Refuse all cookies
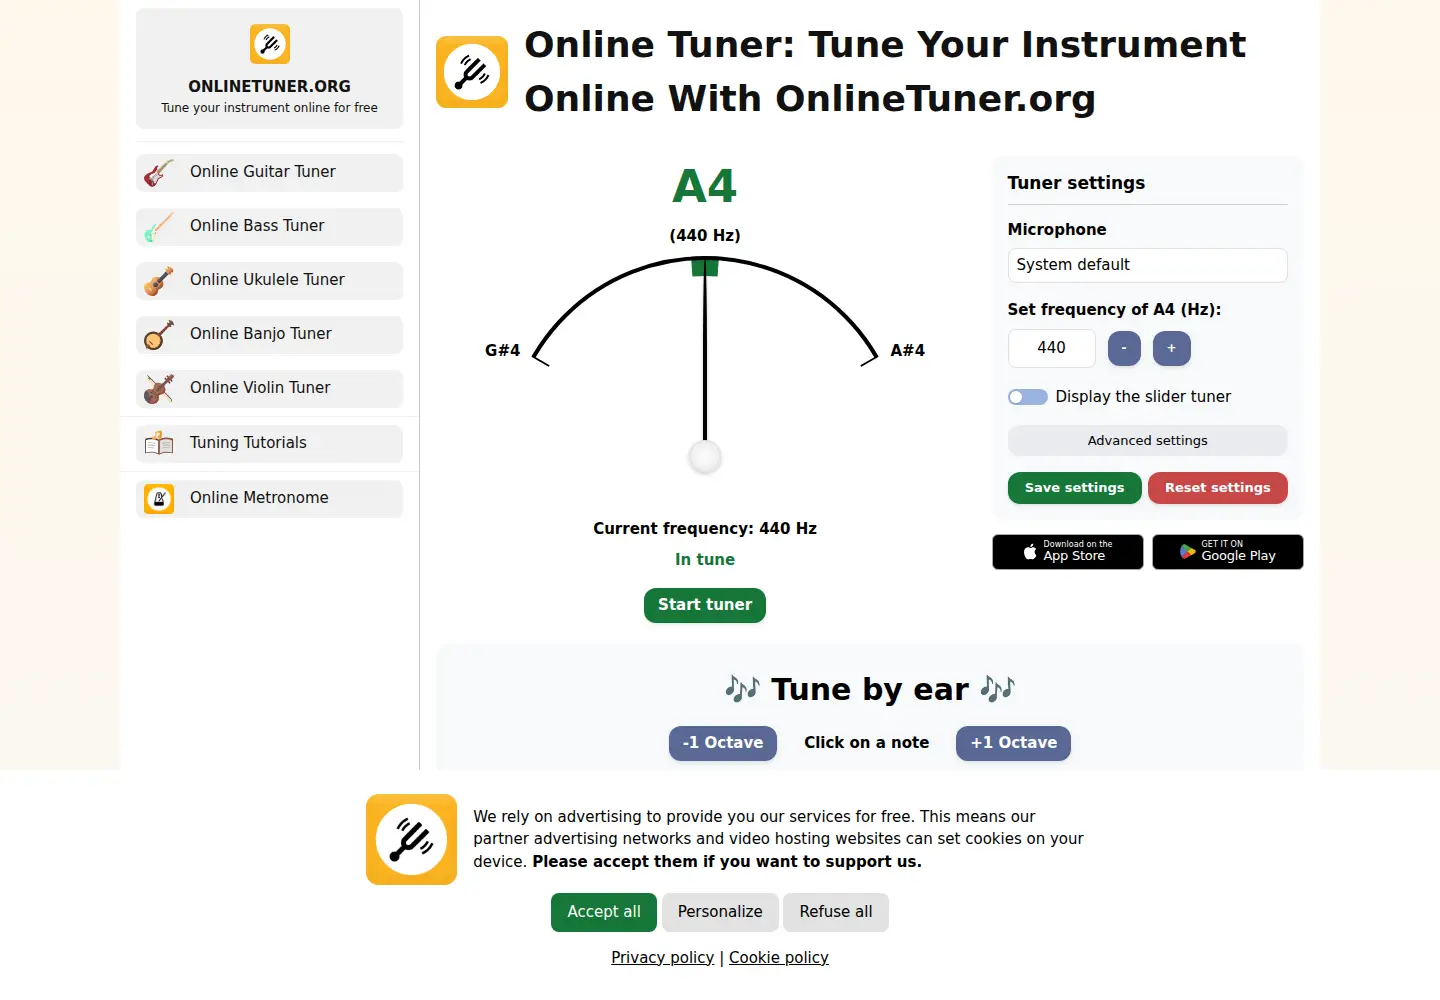This screenshot has width=1440, height=1000. point(836,912)
